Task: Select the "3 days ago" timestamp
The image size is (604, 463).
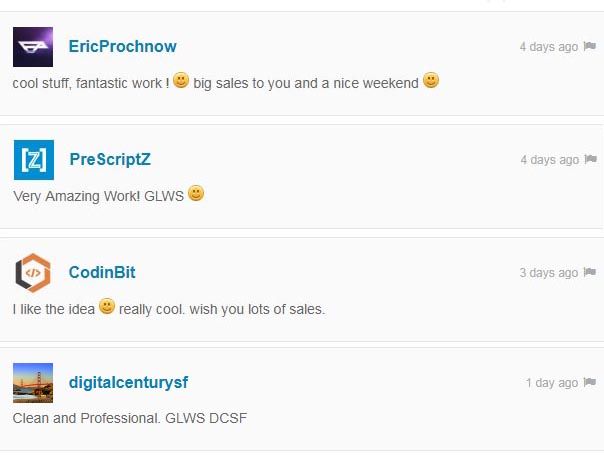Action: 549,273
